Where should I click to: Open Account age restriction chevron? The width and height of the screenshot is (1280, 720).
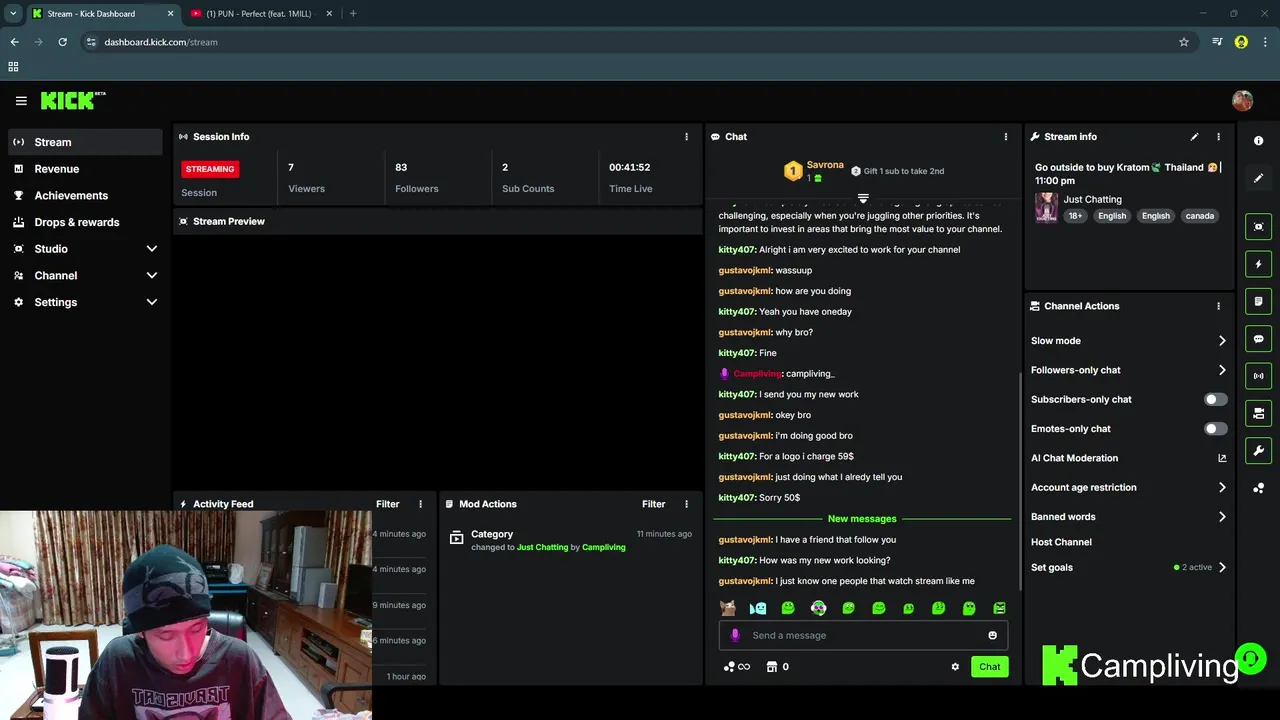(1222, 488)
